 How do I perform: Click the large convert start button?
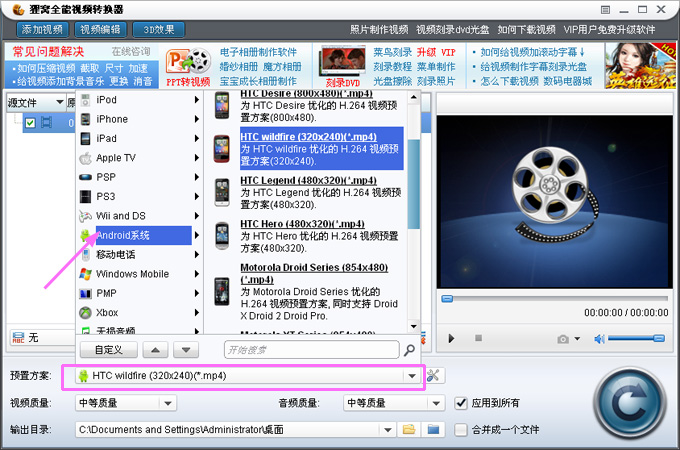click(630, 403)
